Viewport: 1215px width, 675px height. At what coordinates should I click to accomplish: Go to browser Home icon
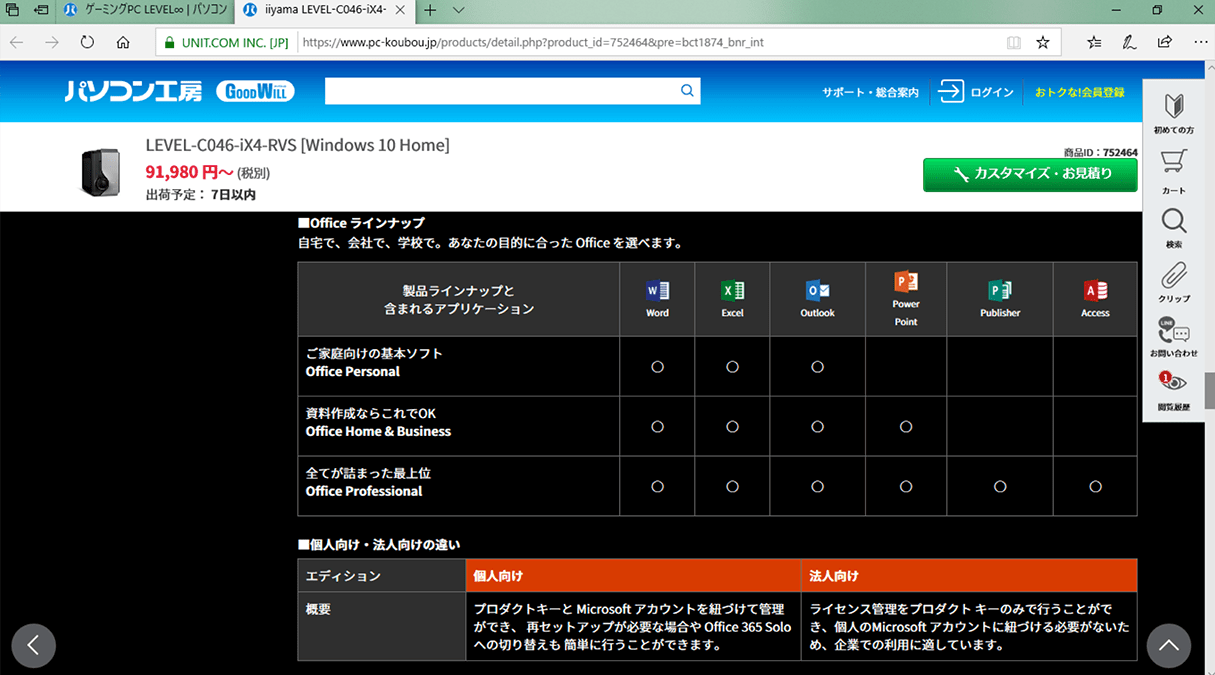tap(123, 42)
